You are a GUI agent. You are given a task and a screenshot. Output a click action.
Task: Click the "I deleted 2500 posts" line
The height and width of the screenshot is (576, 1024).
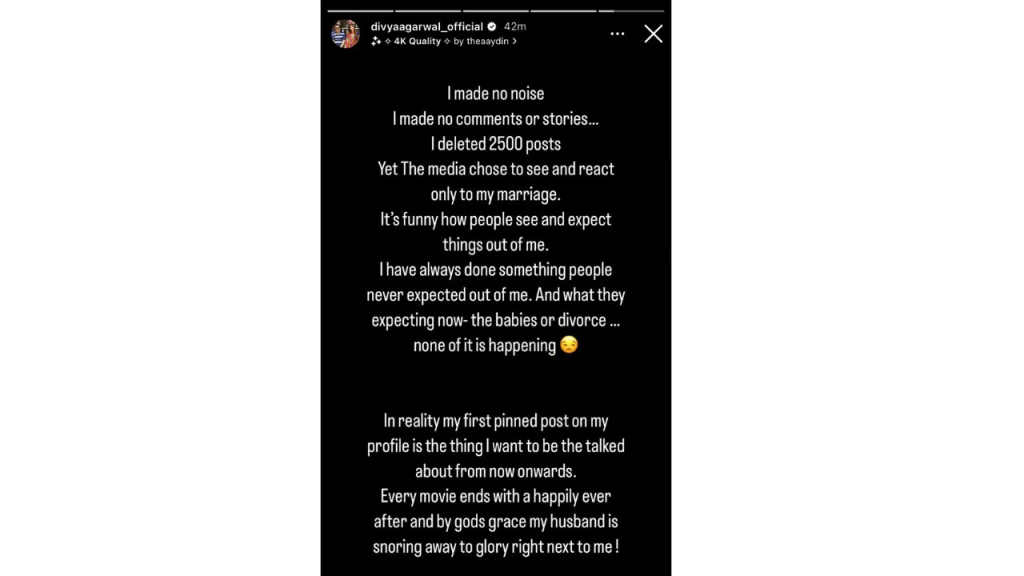[x=496, y=144]
